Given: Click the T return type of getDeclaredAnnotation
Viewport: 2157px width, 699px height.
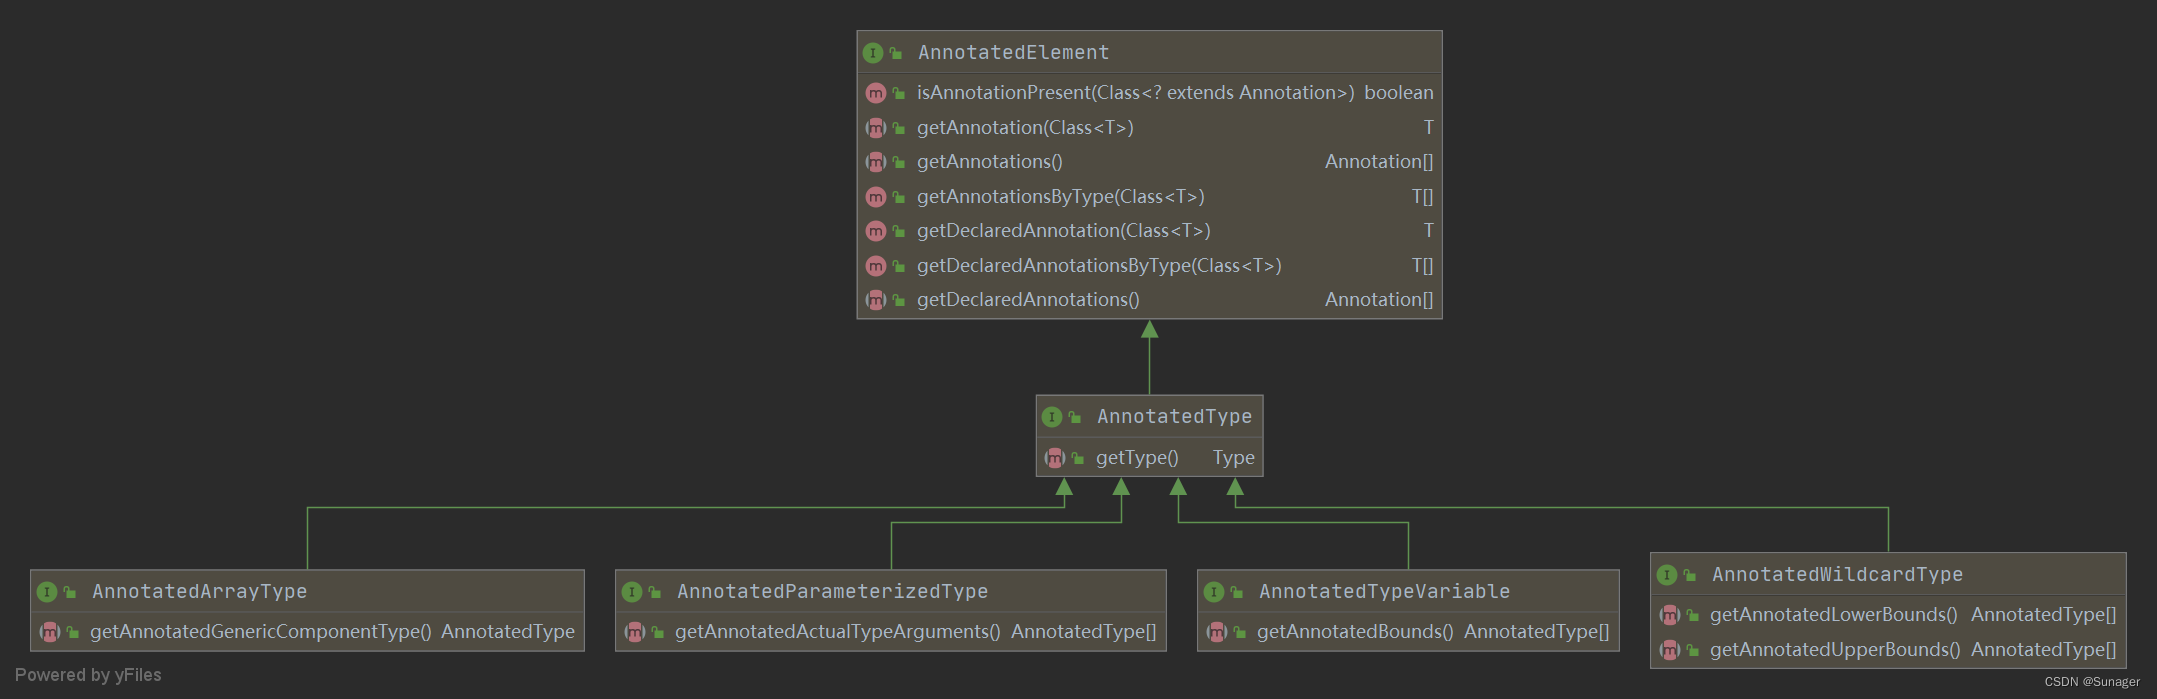Looking at the screenshot, I should tap(1429, 231).
